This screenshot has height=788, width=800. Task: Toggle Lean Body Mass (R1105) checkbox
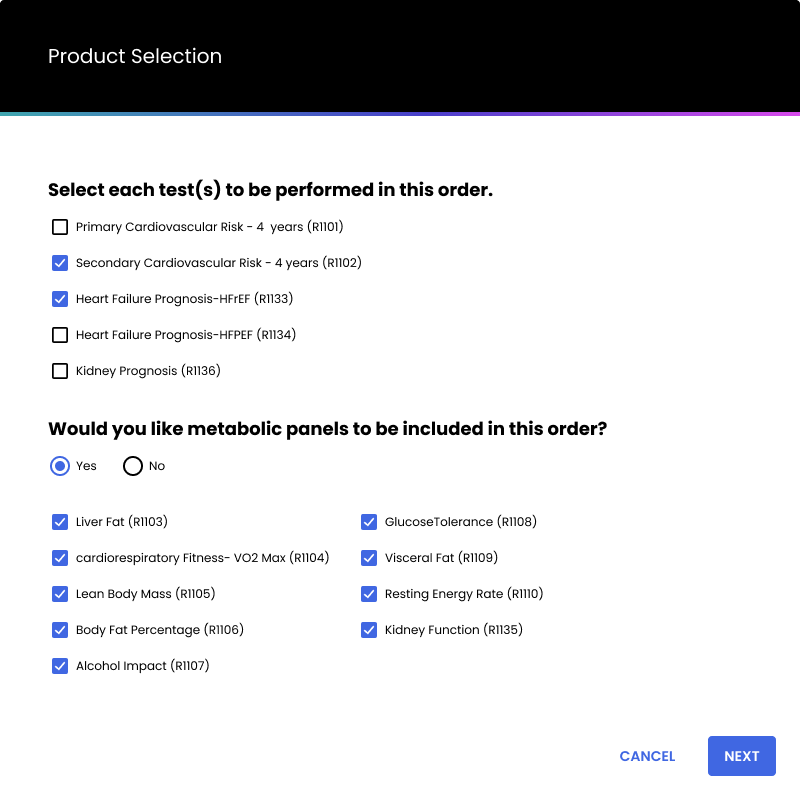pyautogui.click(x=60, y=594)
